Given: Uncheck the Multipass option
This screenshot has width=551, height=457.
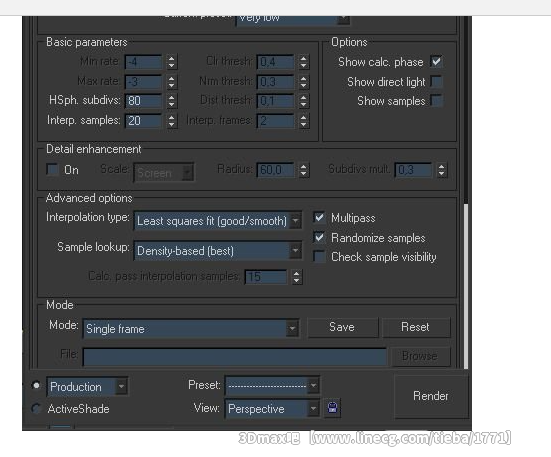Looking at the screenshot, I should (319, 218).
